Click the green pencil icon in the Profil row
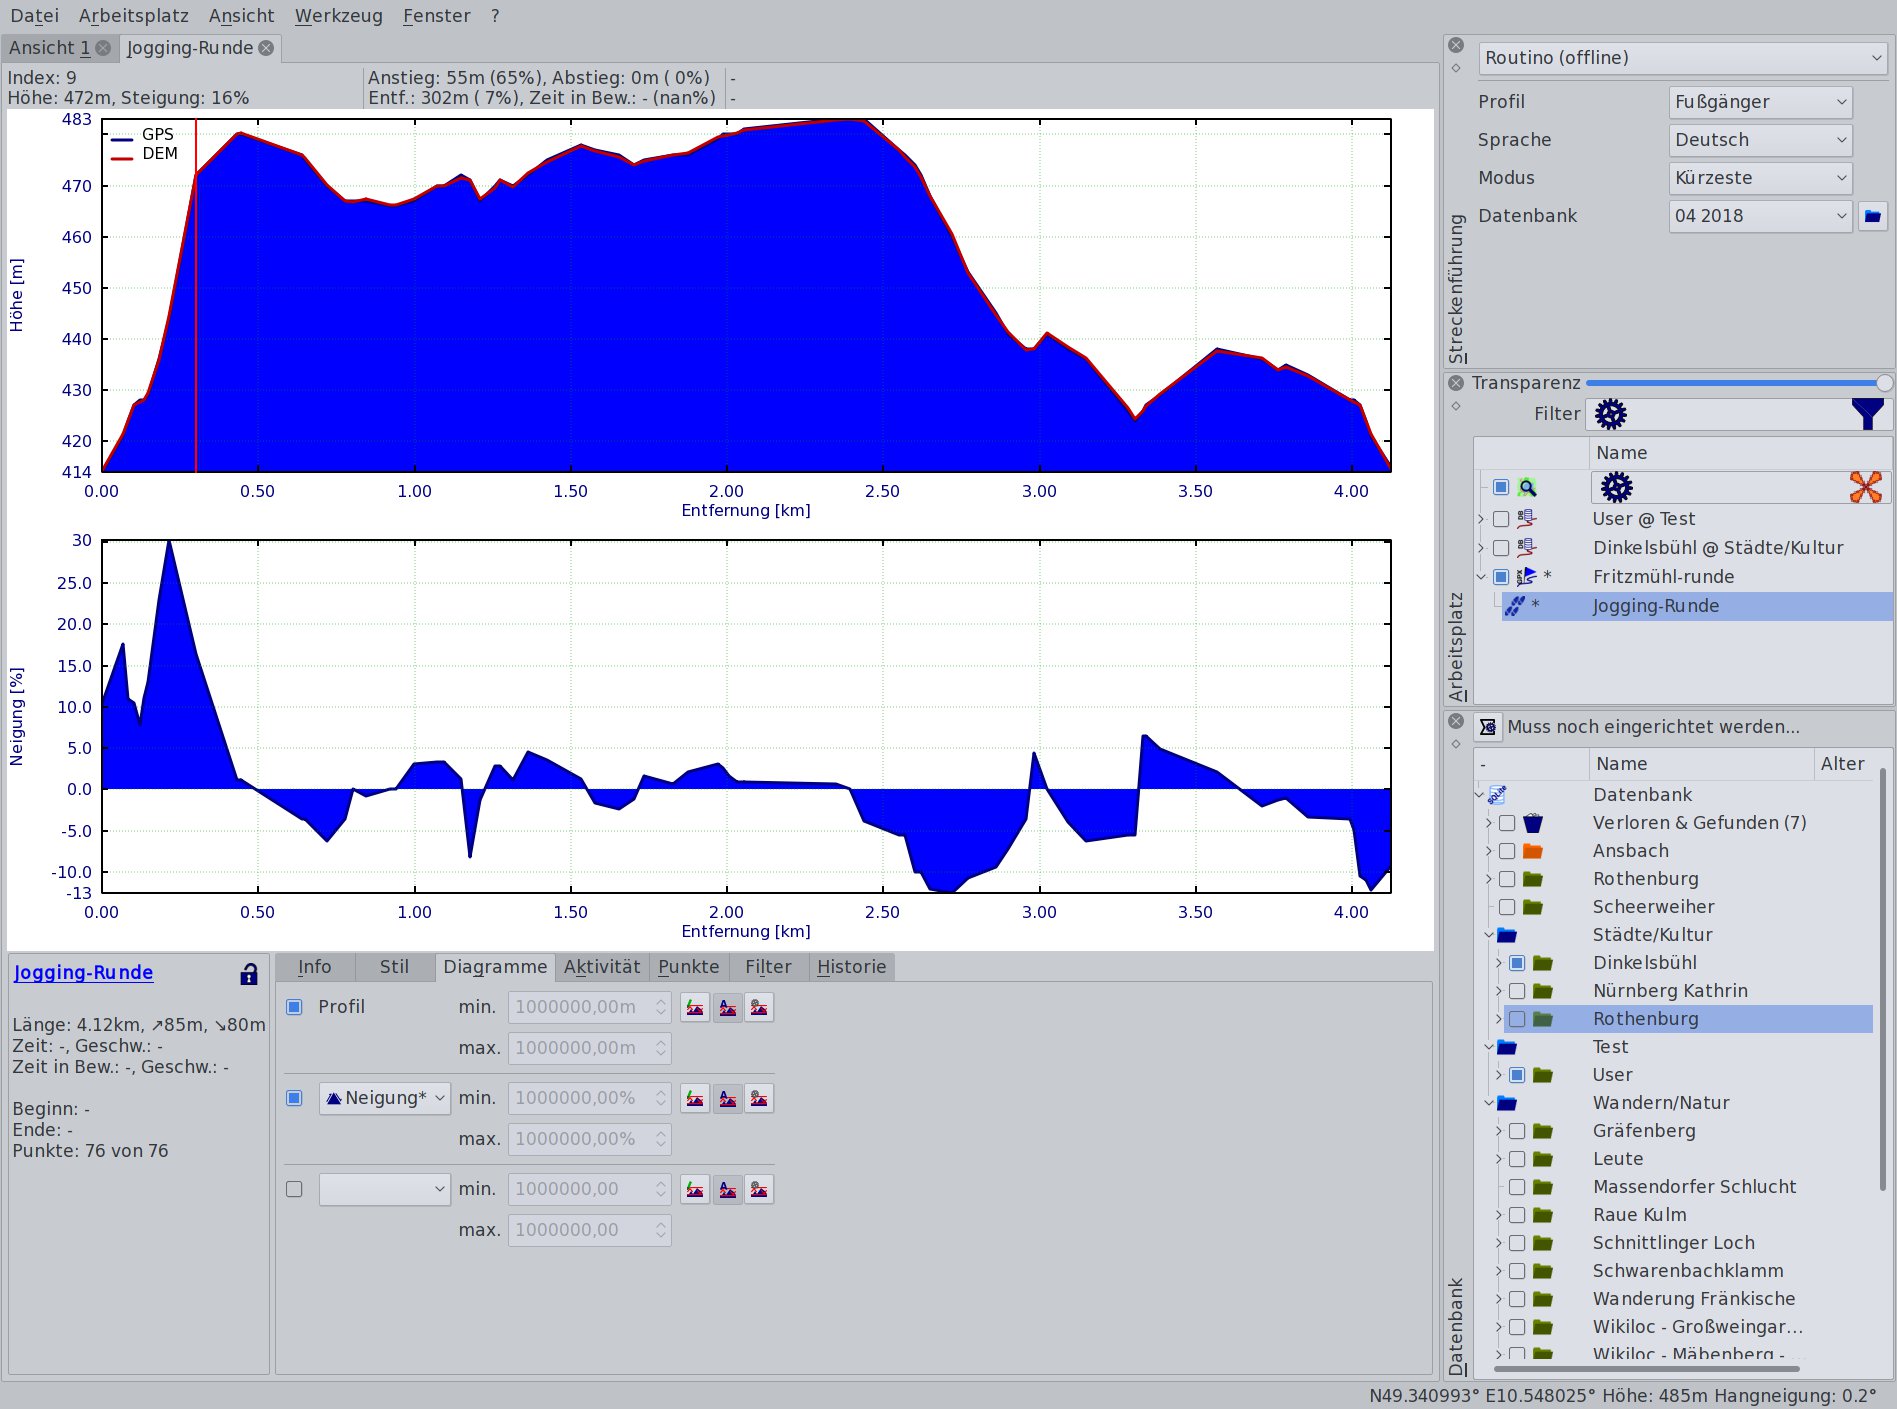Screen dimensions: 1897x1409 pos(695,1007)
